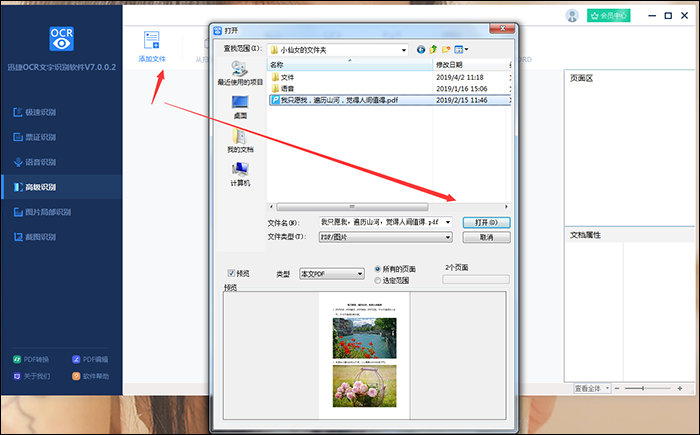Click the zoom-in plus button
This screenshot has height=435, width=700.
click(x=679, y=389)
